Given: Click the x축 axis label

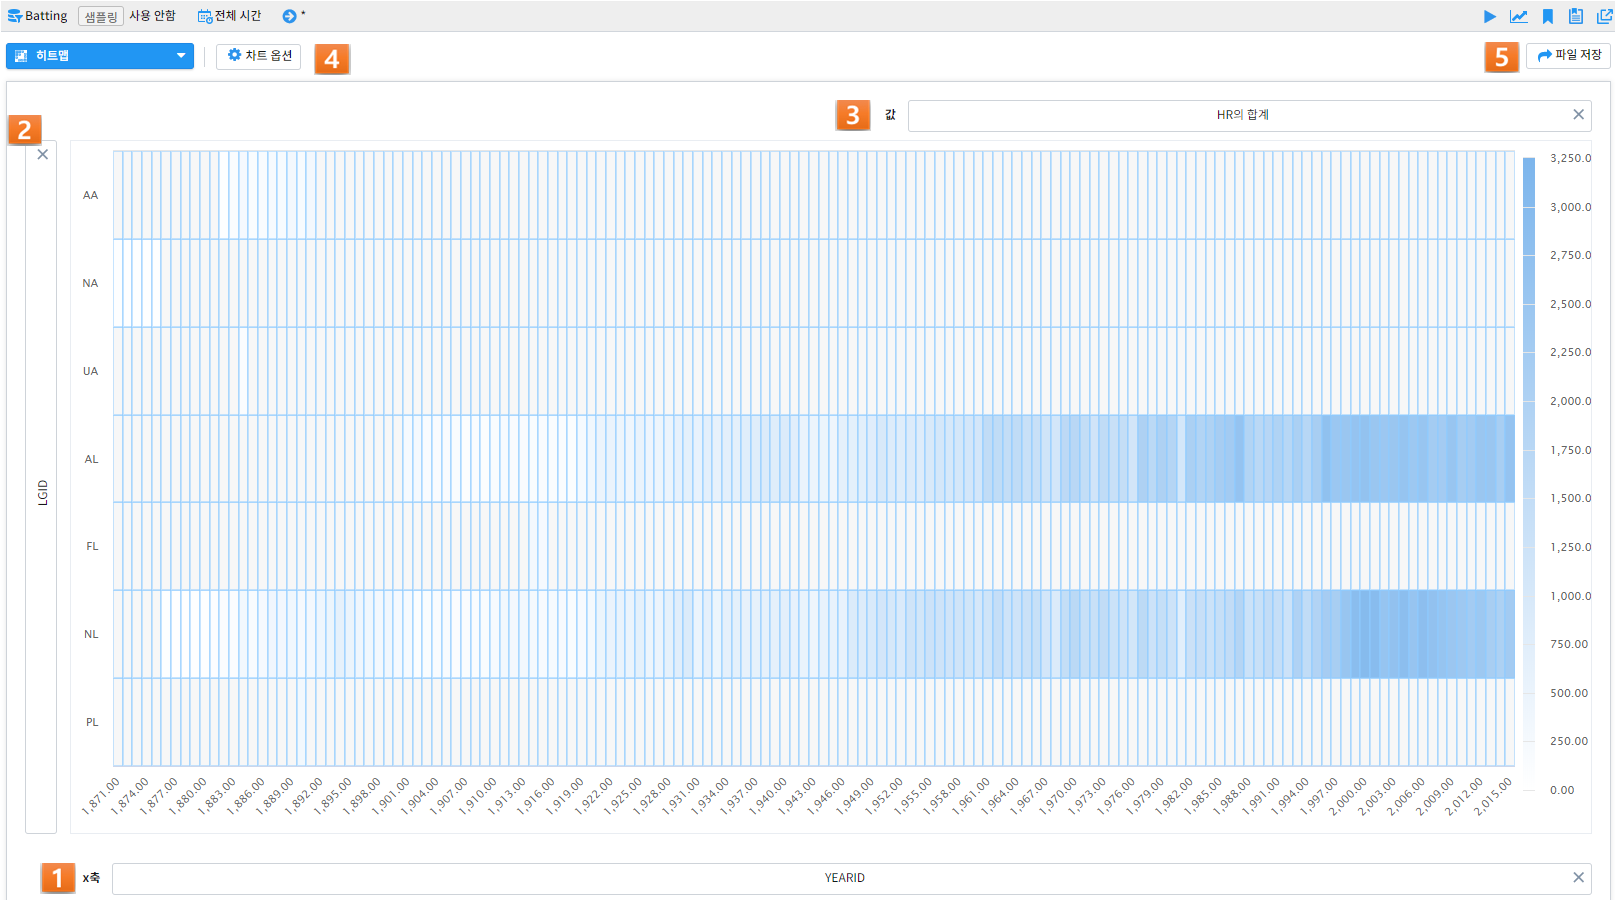Looking at the screenshot, I should click(x=91, y=878).
